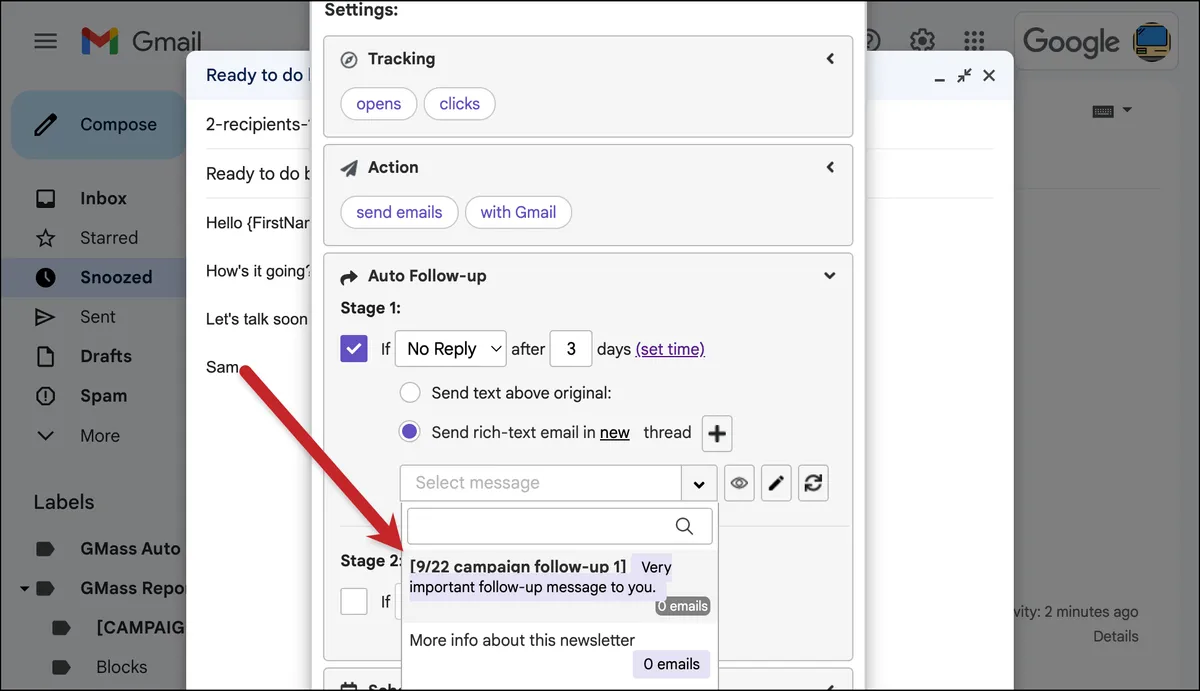
Task: Select the Send text above original radio button
Action: pyautogui.click(x=409, y=392)
